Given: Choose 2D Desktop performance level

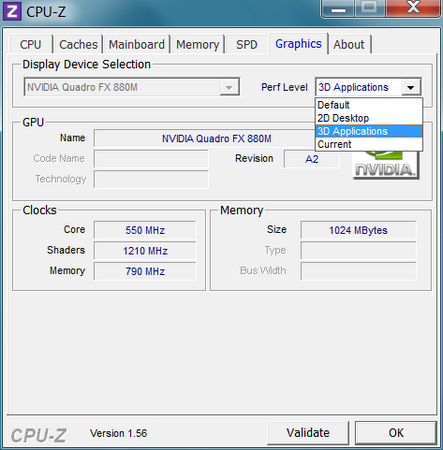Looking at the screenshot, I should (x=369, y=118).
